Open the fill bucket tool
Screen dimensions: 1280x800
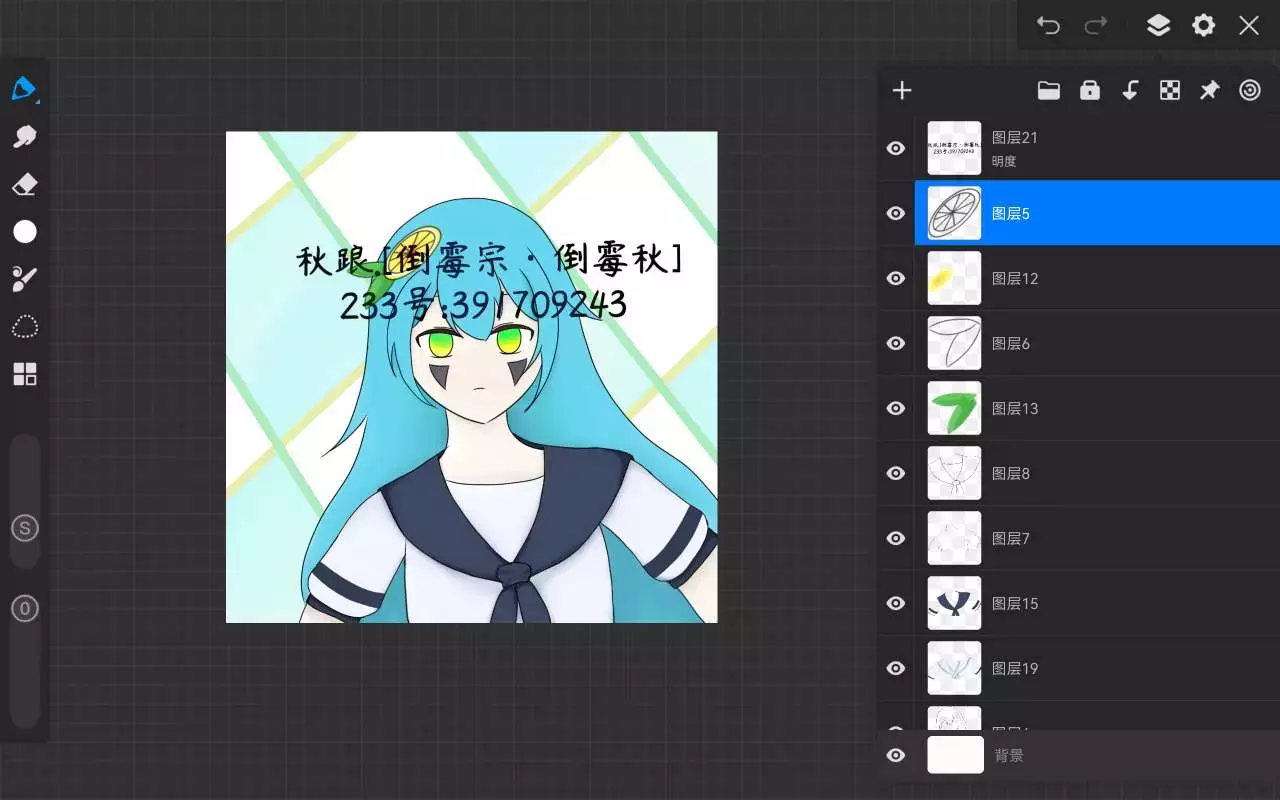pyautogui.click(x=24, y=279)
